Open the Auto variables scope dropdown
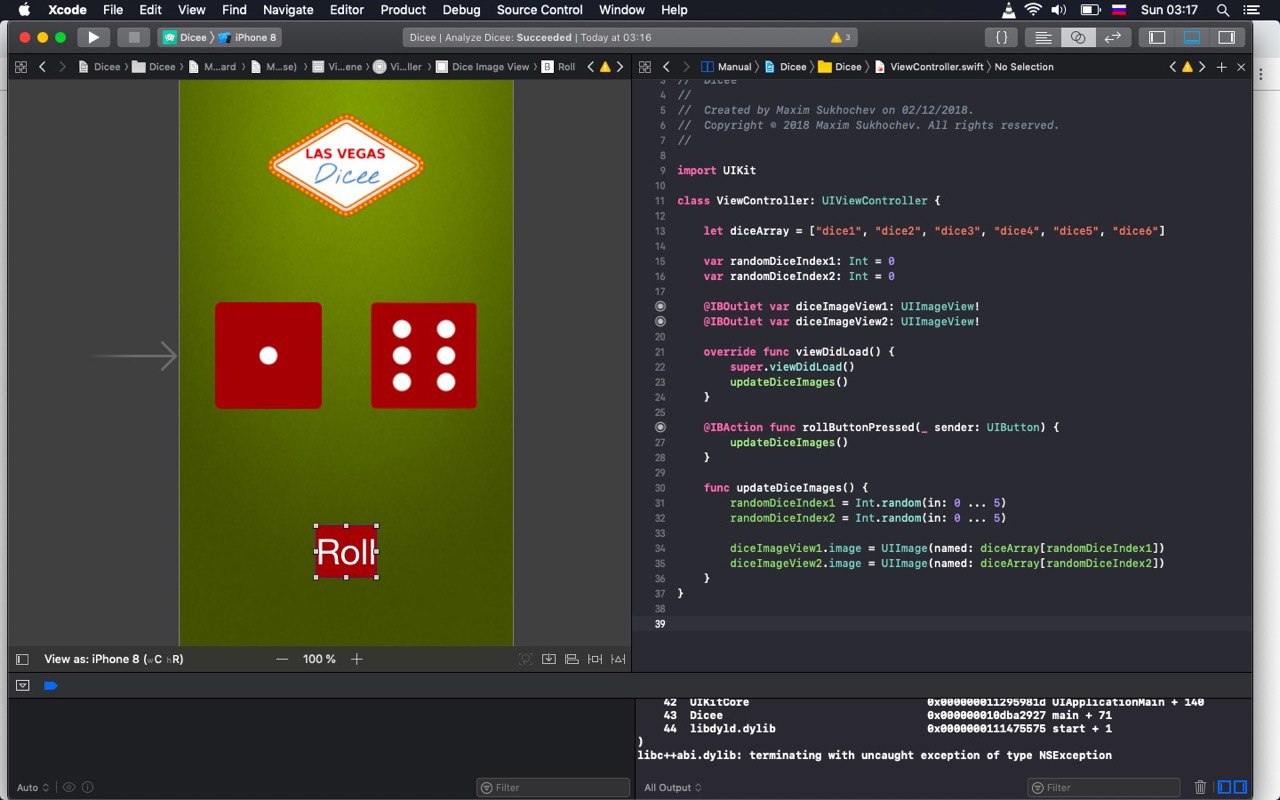1280x800 pixels. pos(34,787)
